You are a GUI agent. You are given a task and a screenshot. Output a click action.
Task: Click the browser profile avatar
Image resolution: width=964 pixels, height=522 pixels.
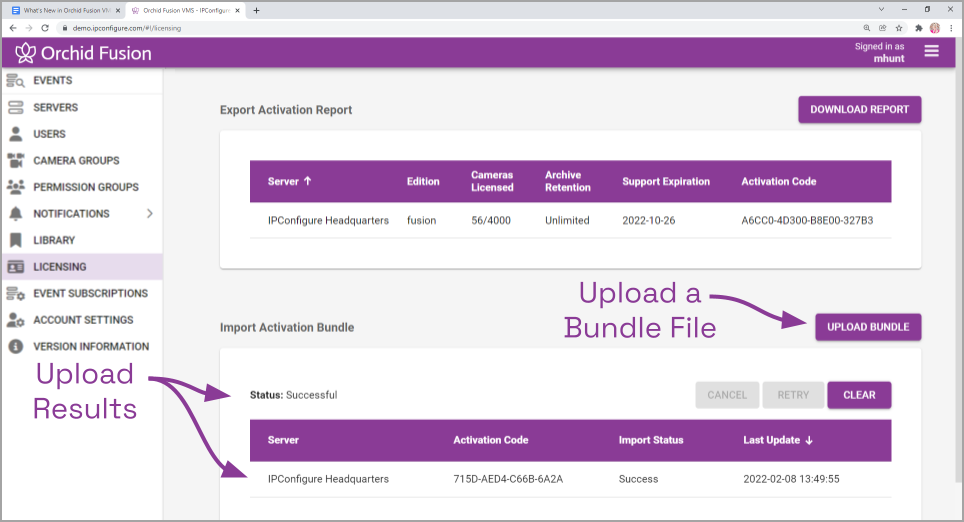click(x=934, y=28)
